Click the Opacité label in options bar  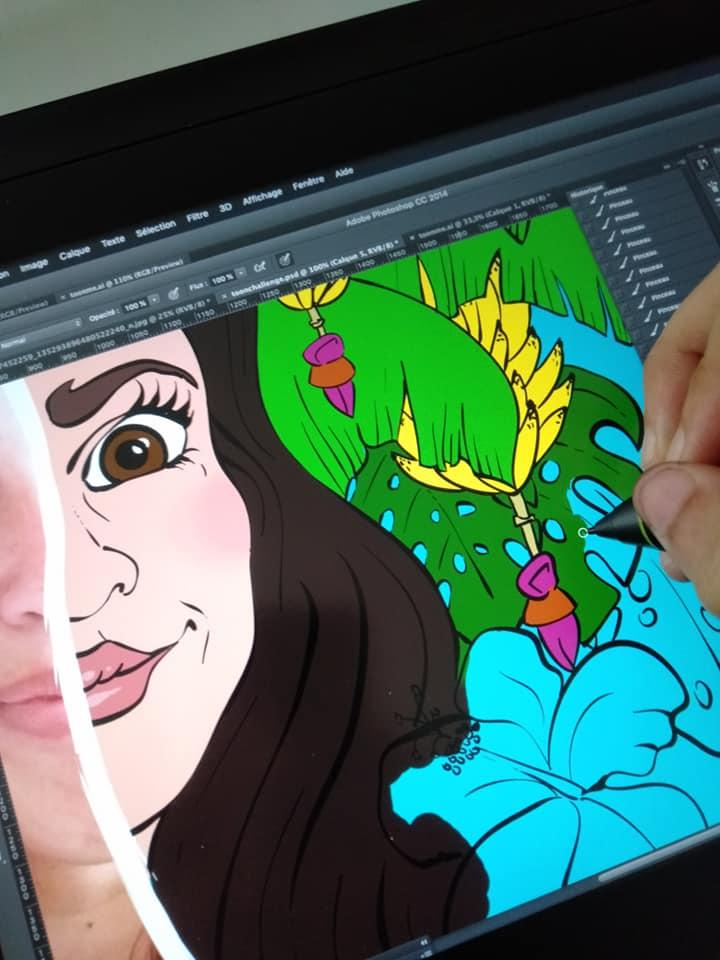coord(102,316)
